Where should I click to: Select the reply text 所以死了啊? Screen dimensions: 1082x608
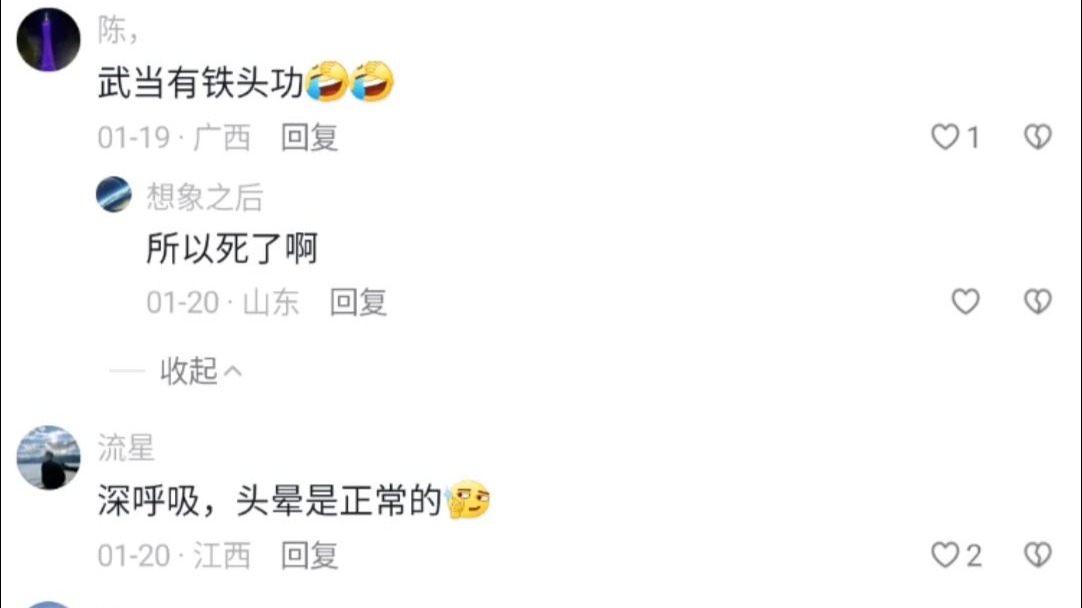(x=232, y=248)
